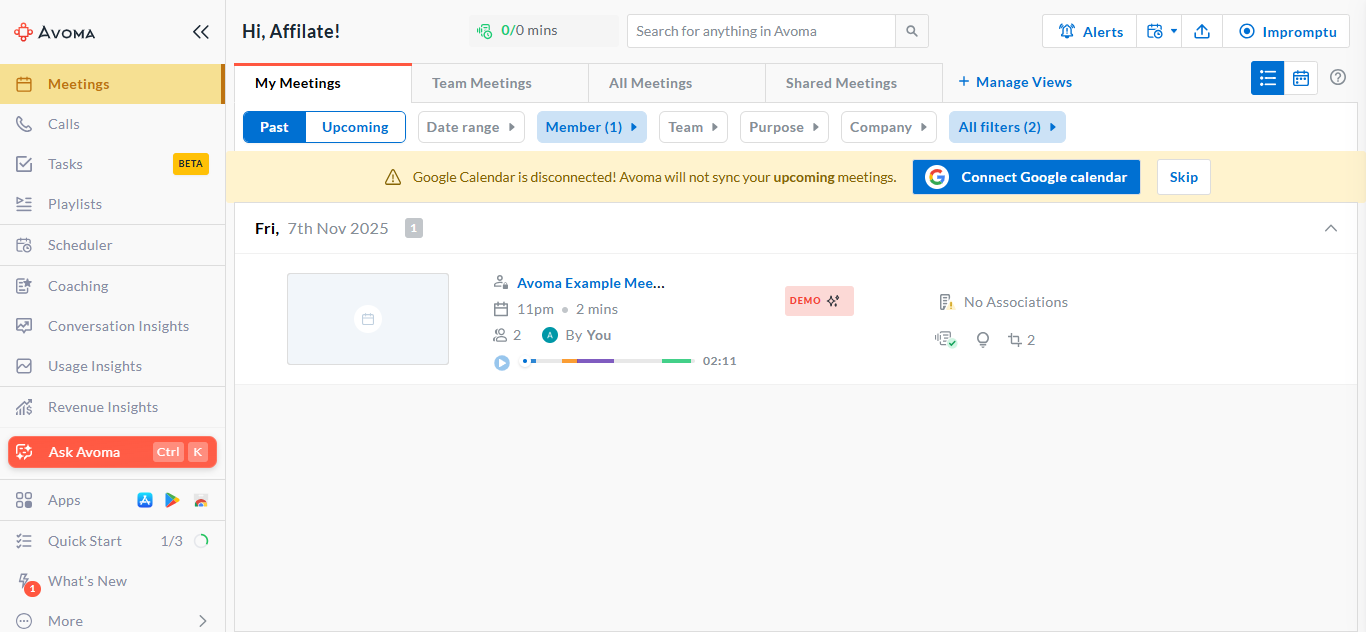
Task: Switch to All Meetings tab
Action: [x=677, y=83]
